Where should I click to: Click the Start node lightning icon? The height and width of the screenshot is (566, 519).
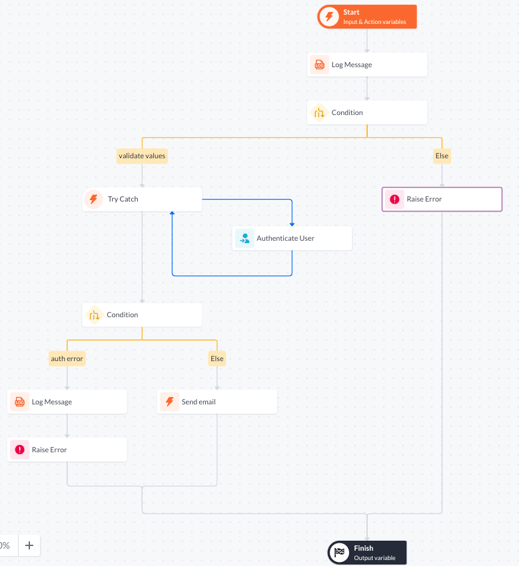tap(329, 17)
